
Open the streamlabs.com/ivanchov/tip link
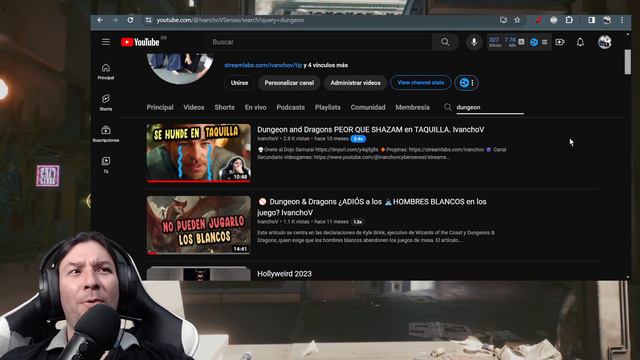[263, 65]
